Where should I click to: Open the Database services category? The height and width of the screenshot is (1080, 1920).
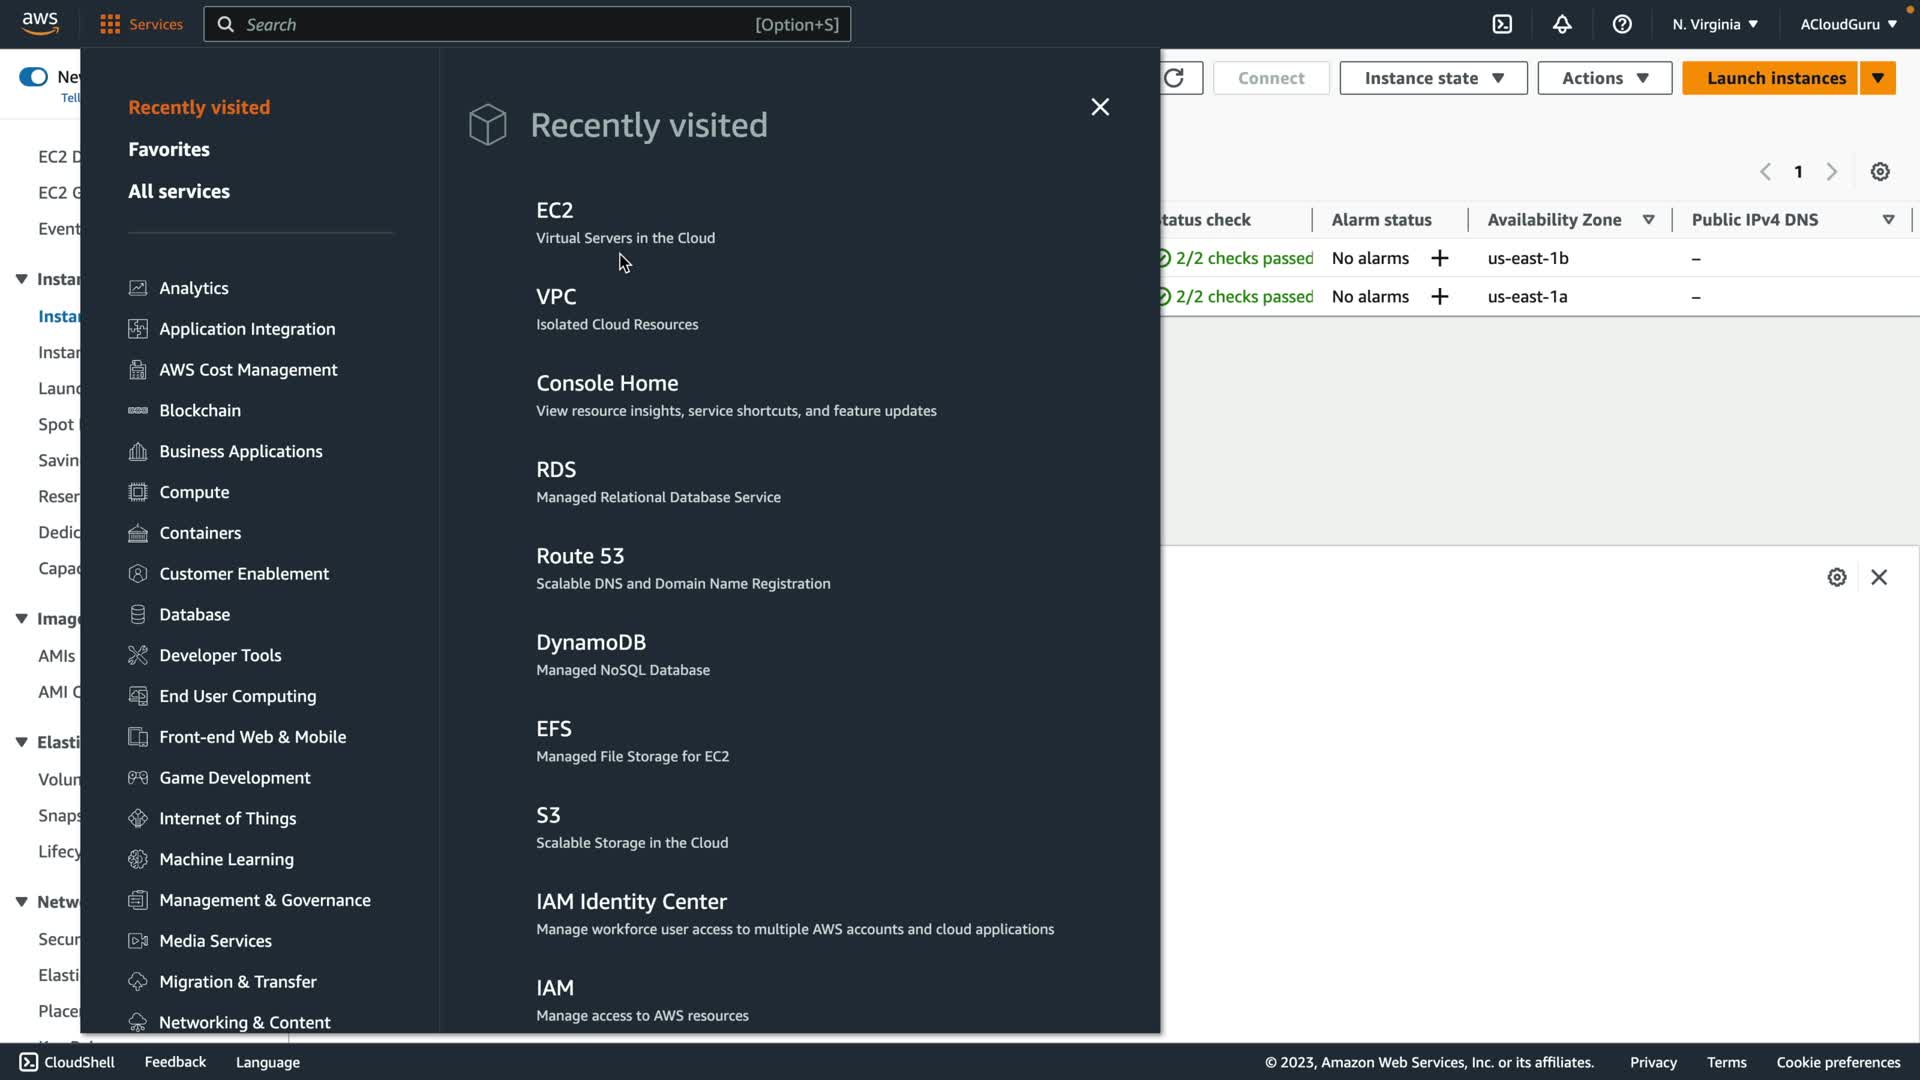tap(194, 614)
